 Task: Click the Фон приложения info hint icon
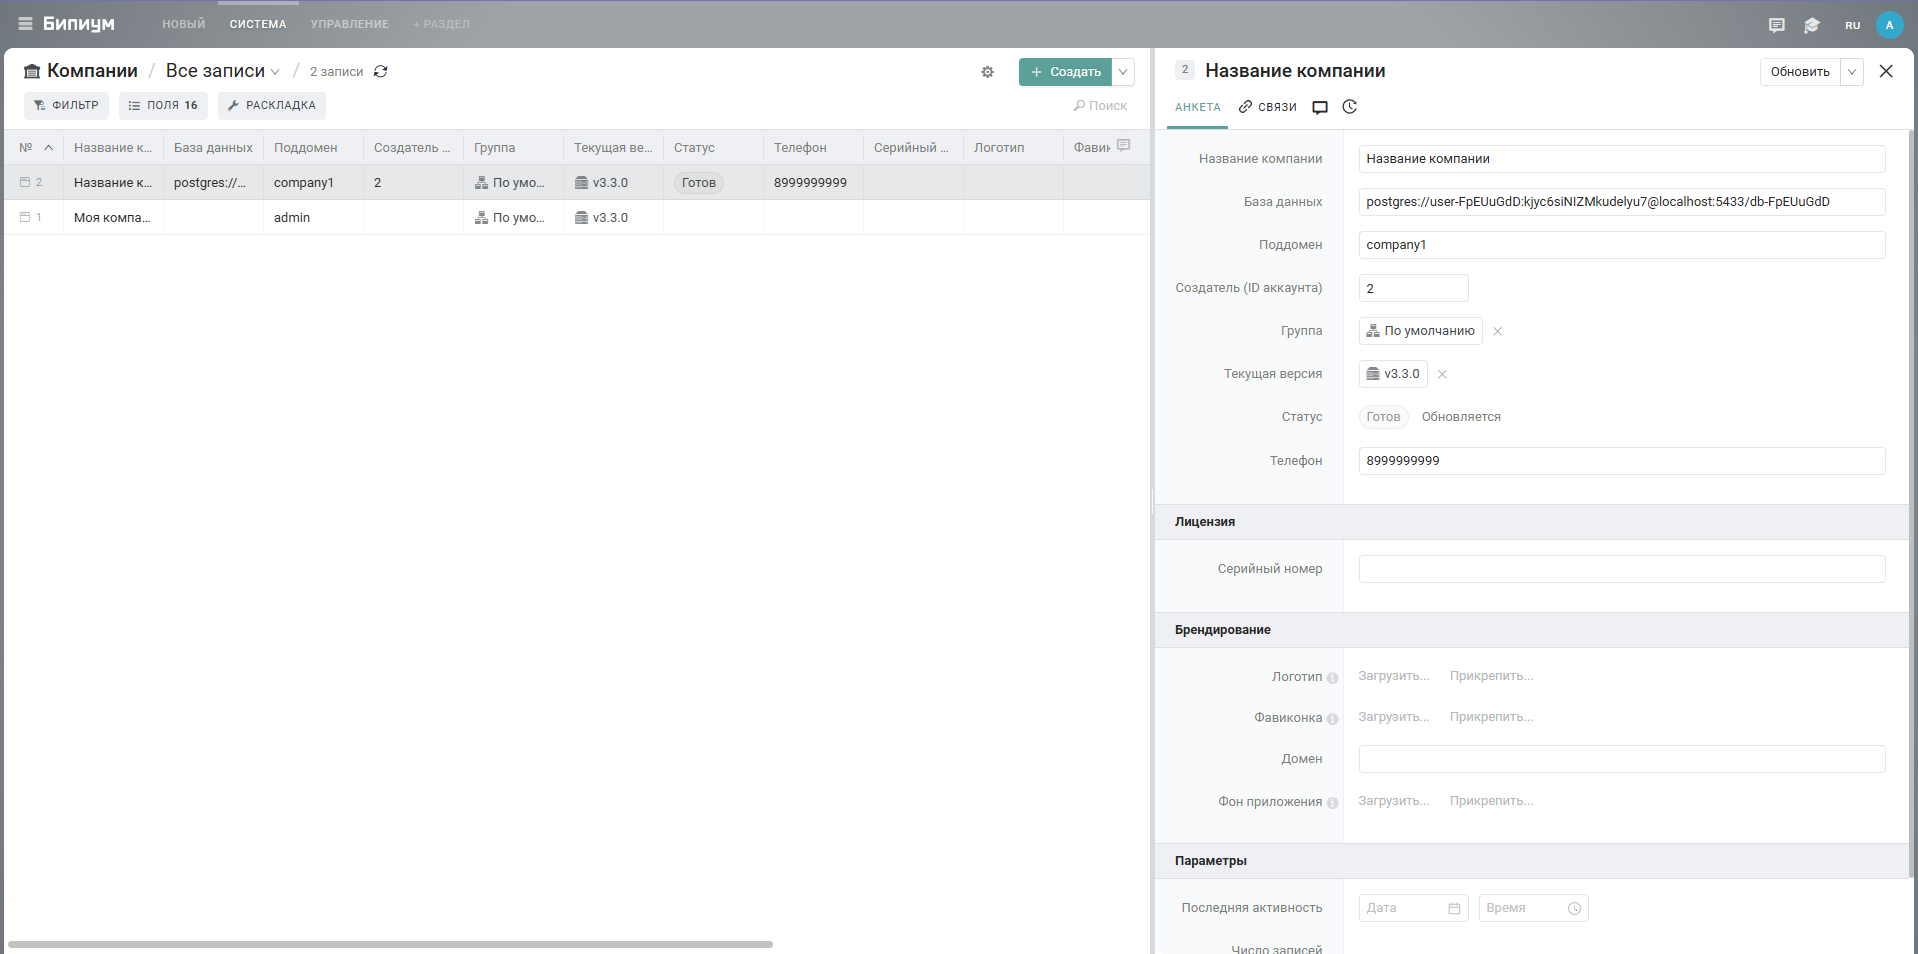click(x=1332, y=803)
